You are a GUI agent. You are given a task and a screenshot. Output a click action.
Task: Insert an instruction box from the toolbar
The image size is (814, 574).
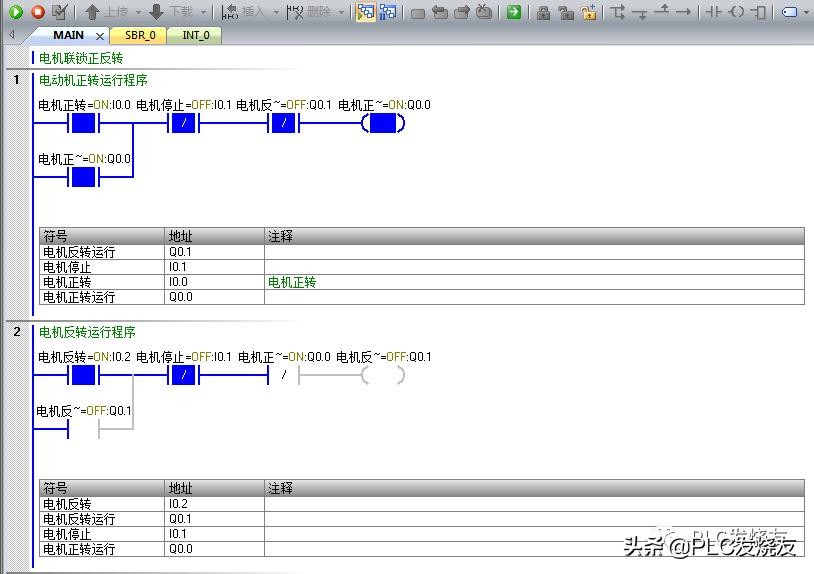[759, 12]
